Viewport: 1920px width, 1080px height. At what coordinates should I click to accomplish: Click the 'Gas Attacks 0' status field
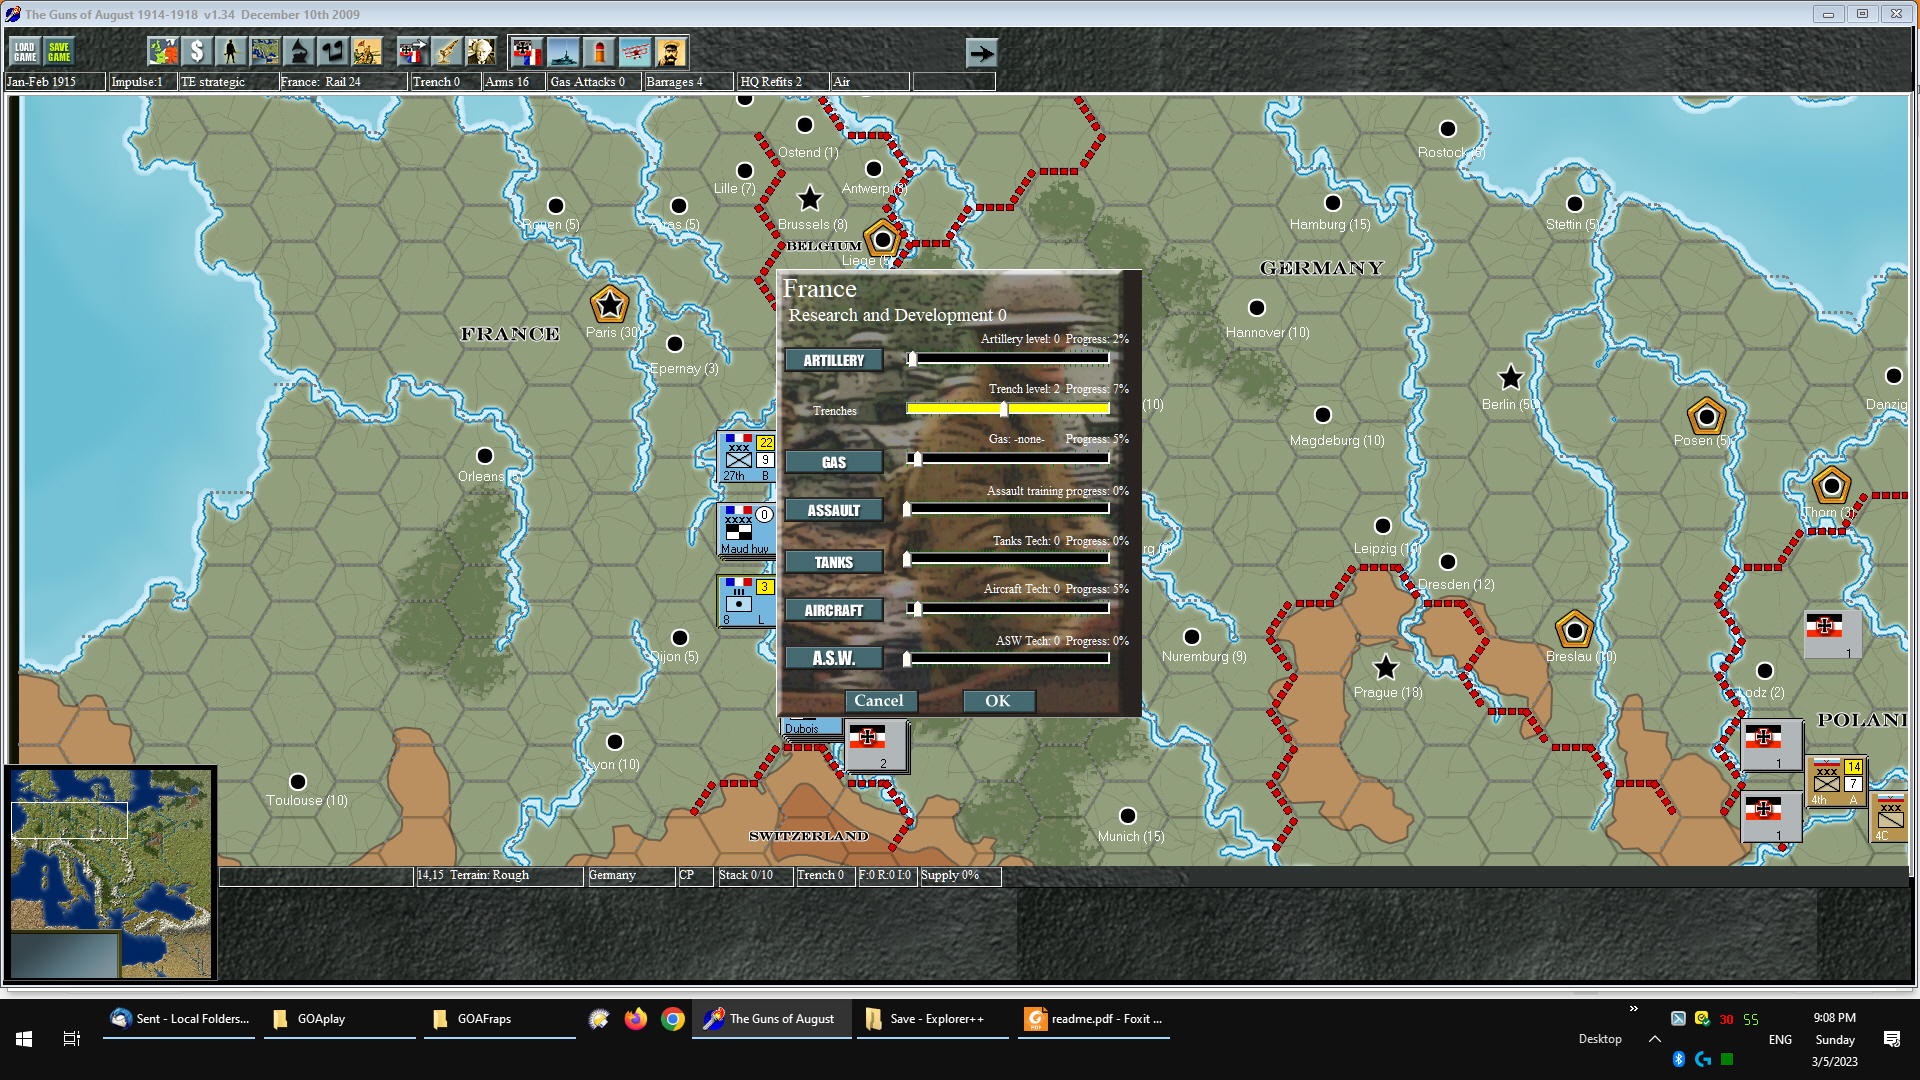point(594,82)
